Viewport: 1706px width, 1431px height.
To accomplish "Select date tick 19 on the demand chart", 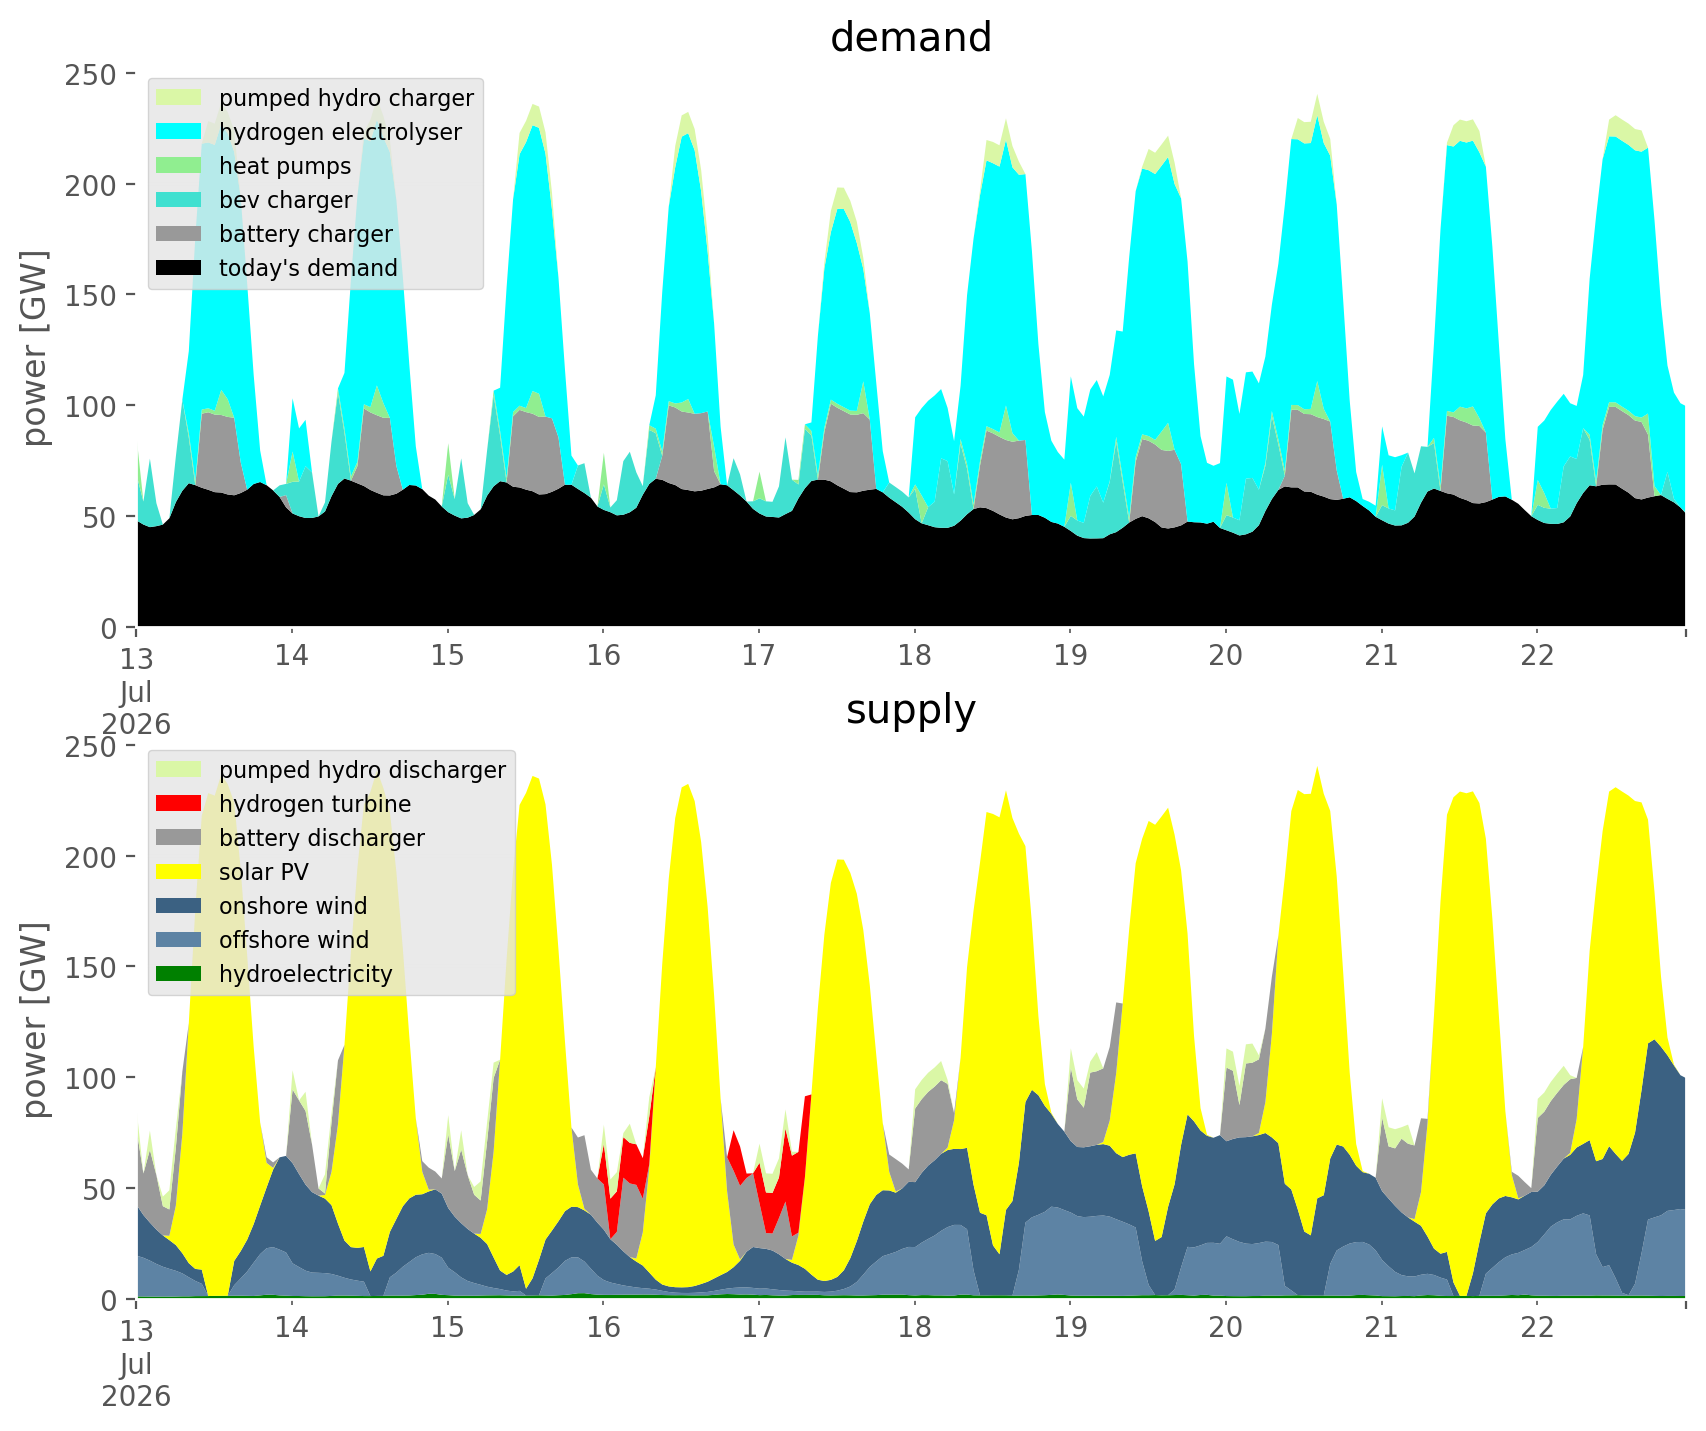I will 1070,655.
